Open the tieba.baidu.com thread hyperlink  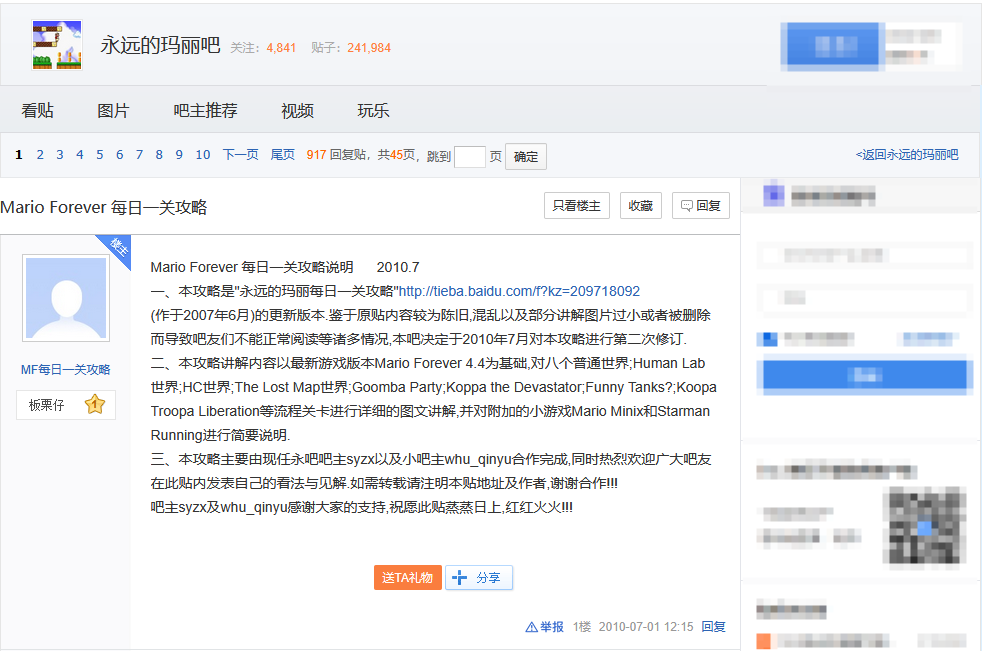pos(519,292)
